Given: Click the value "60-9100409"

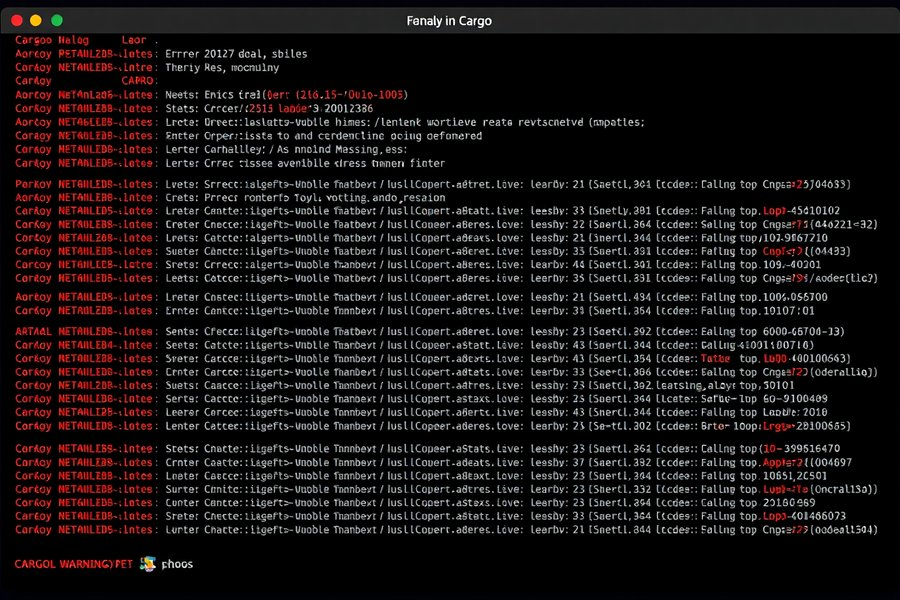Looking at the screenshot, I should (795, 398).
